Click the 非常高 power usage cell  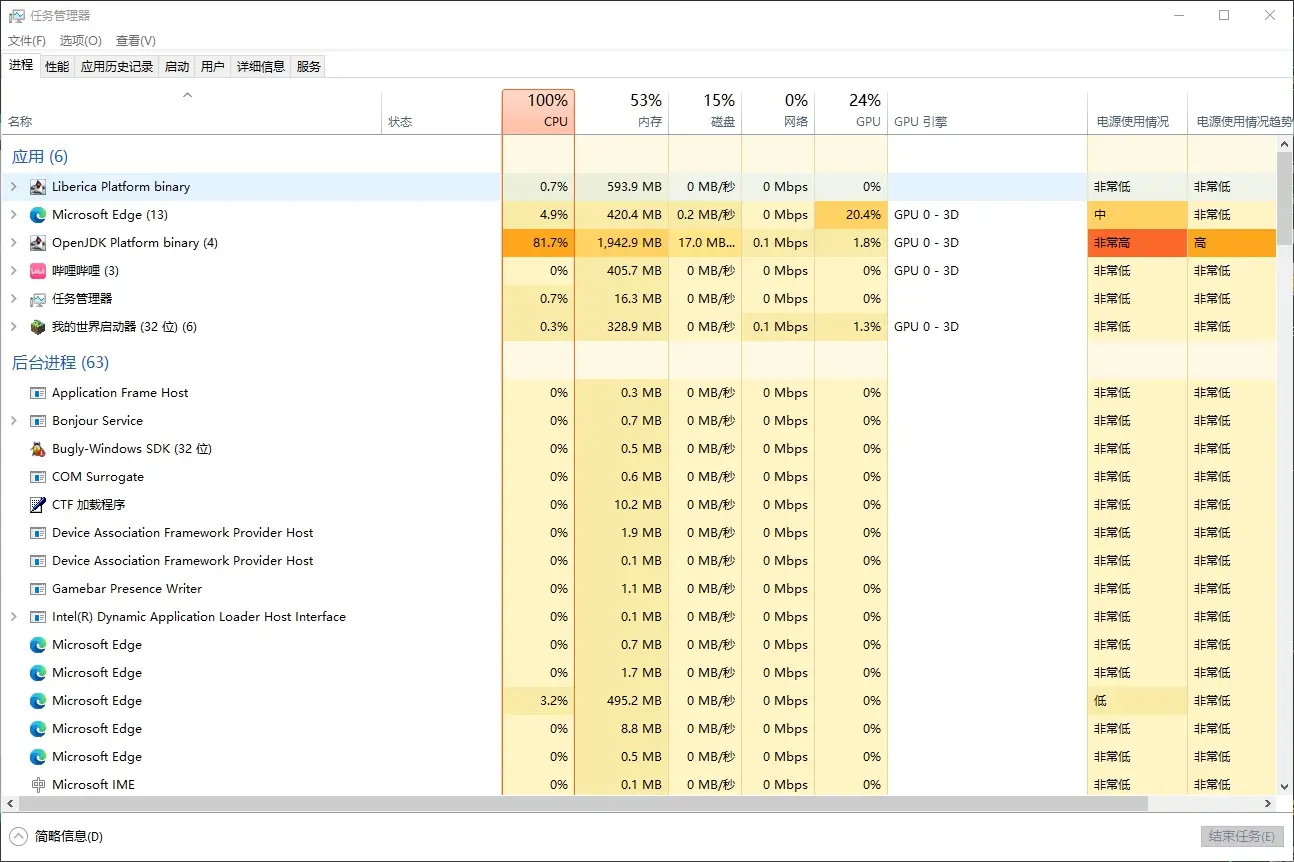tap(1137, 243)
